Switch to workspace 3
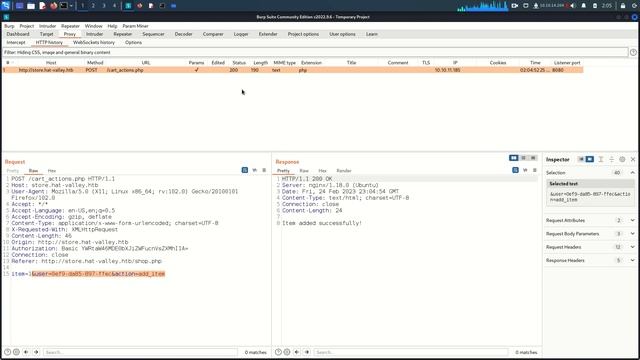Screen dimensions: 640x360 pyautogui.click(x=104, y=6)
